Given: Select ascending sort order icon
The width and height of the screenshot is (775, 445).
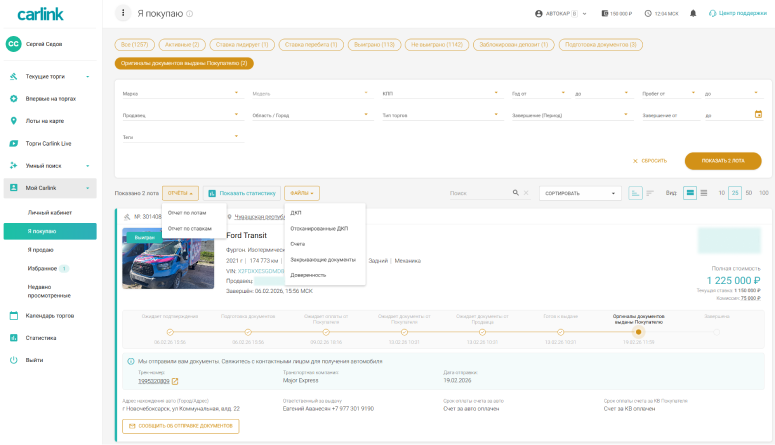Looking at the screenshot, I should pos(636,192).
